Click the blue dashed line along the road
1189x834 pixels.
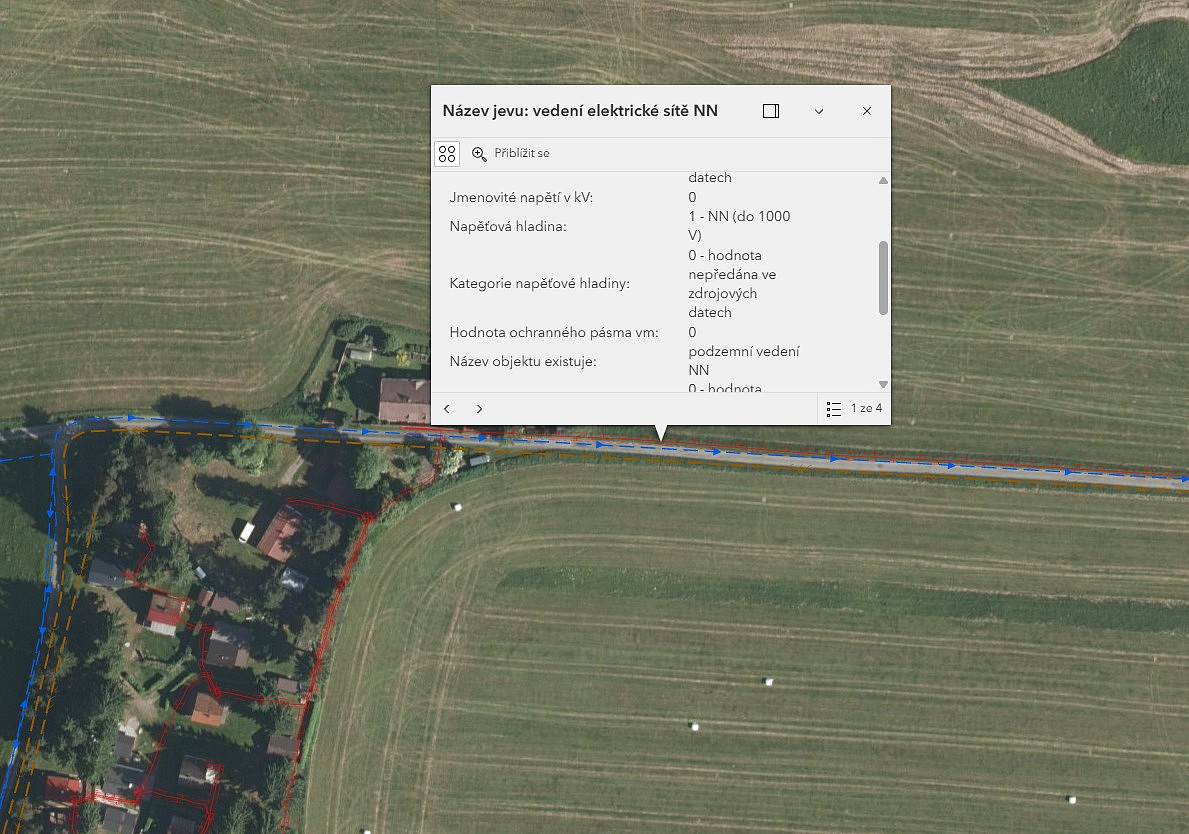pos(834,459)
